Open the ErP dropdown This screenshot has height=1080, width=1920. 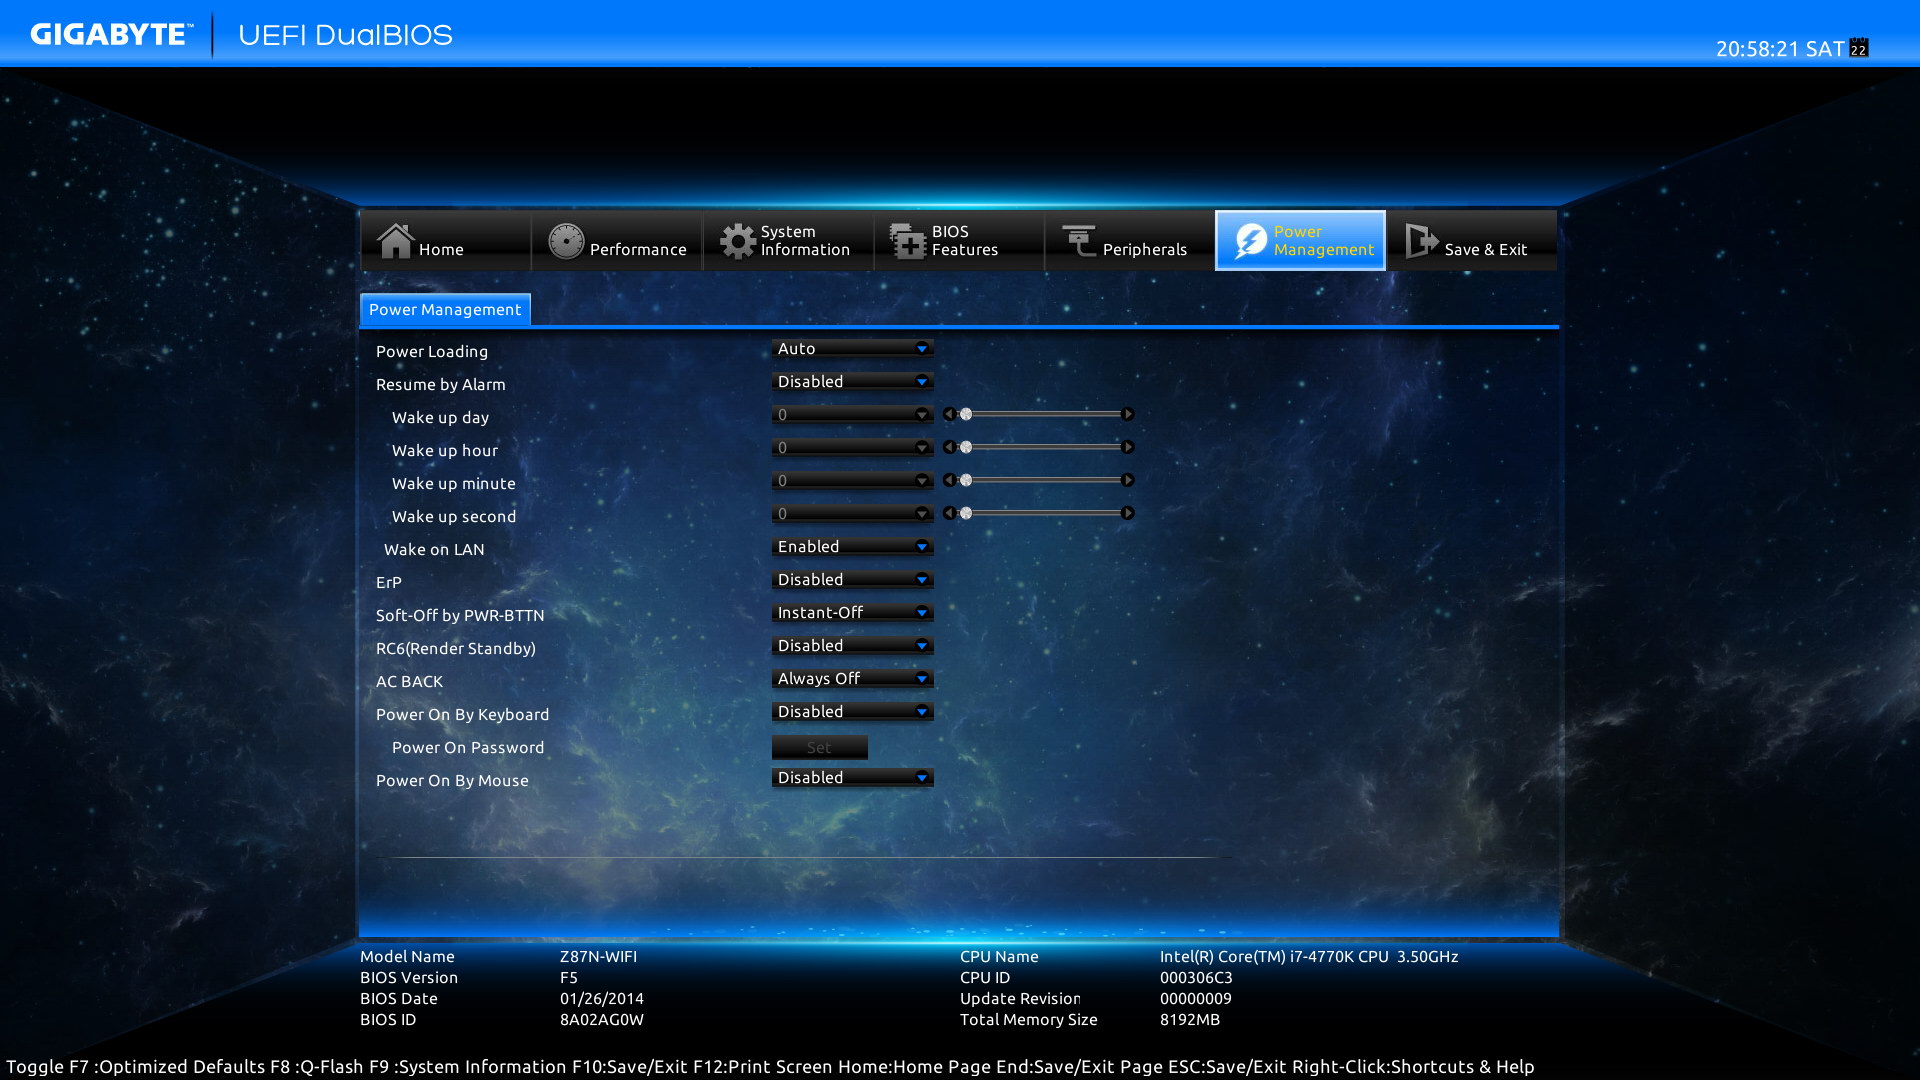pos(852,580)
